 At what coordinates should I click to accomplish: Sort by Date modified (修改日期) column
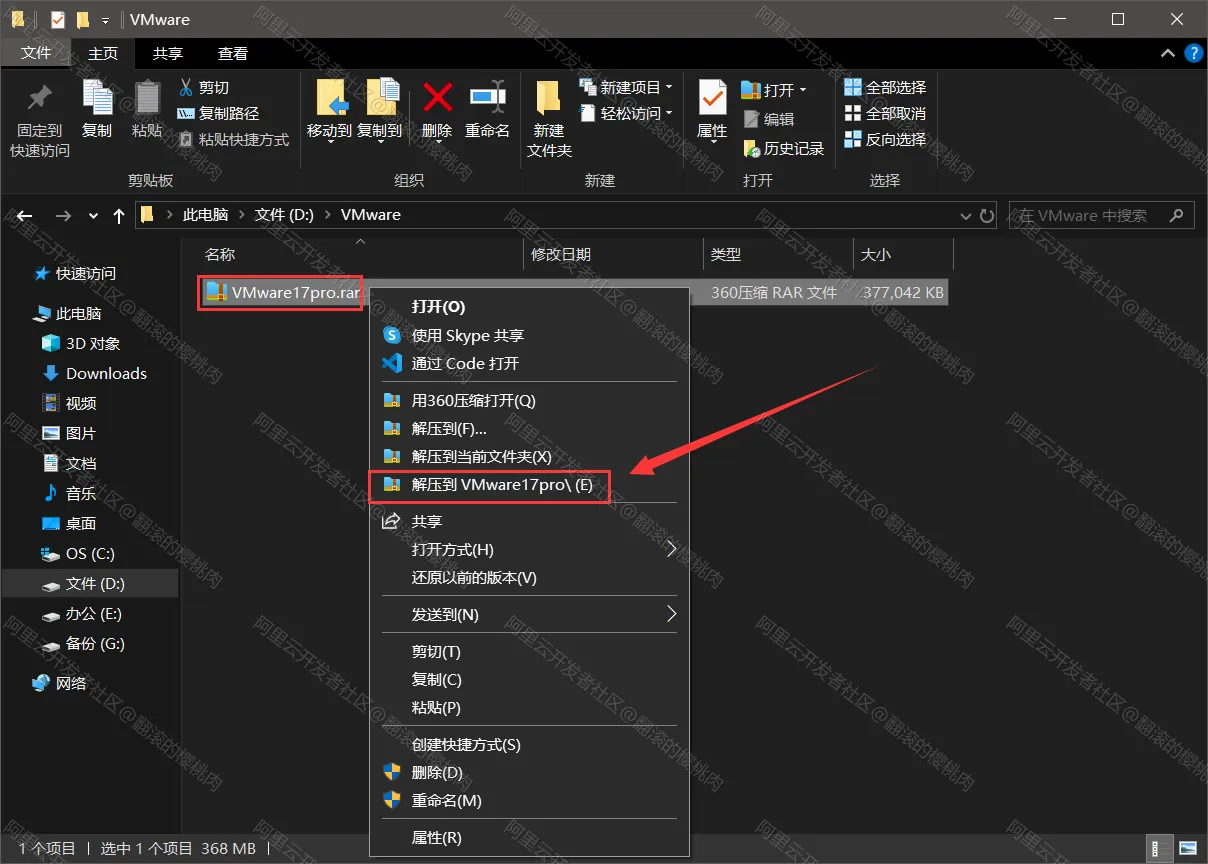(561, 255)
